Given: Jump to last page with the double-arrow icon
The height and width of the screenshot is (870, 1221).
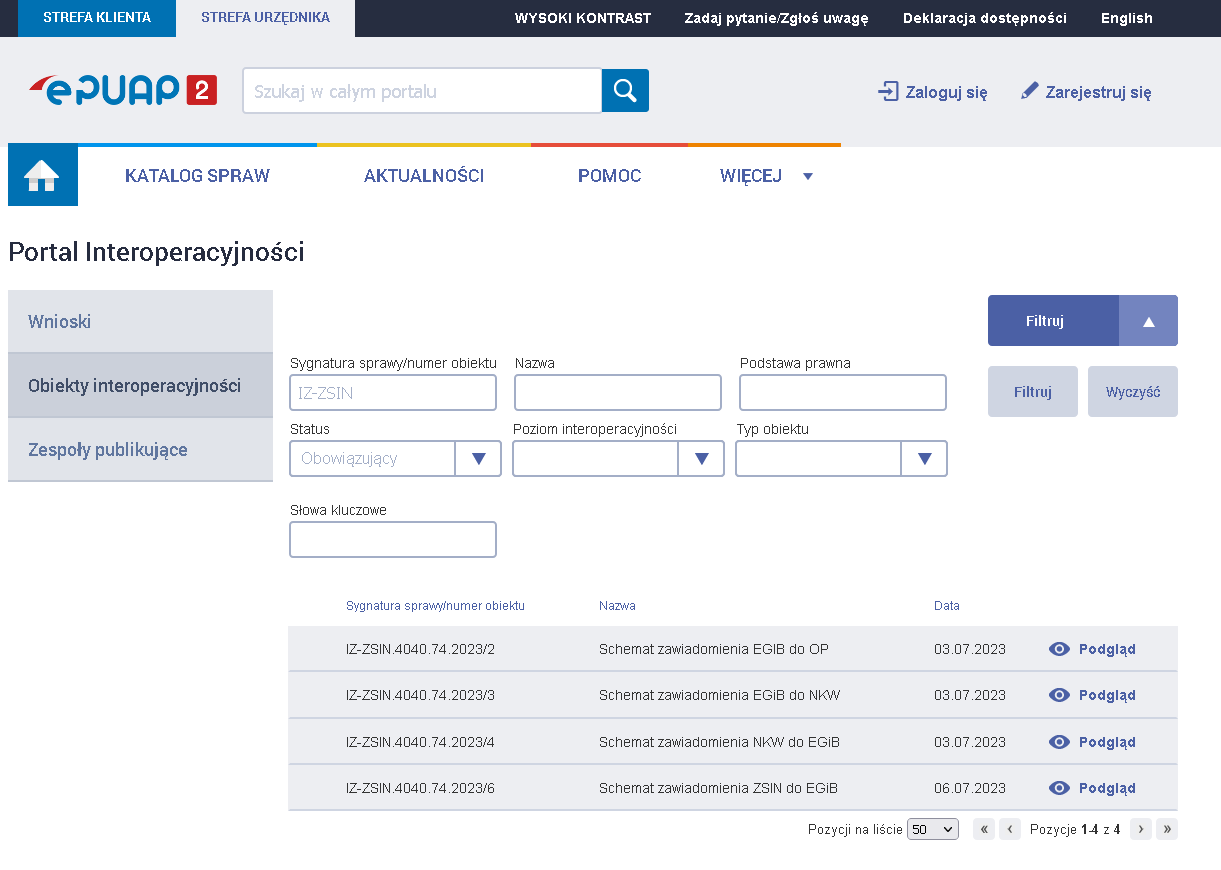Looking at the screenshot, I should [1166, 829].
